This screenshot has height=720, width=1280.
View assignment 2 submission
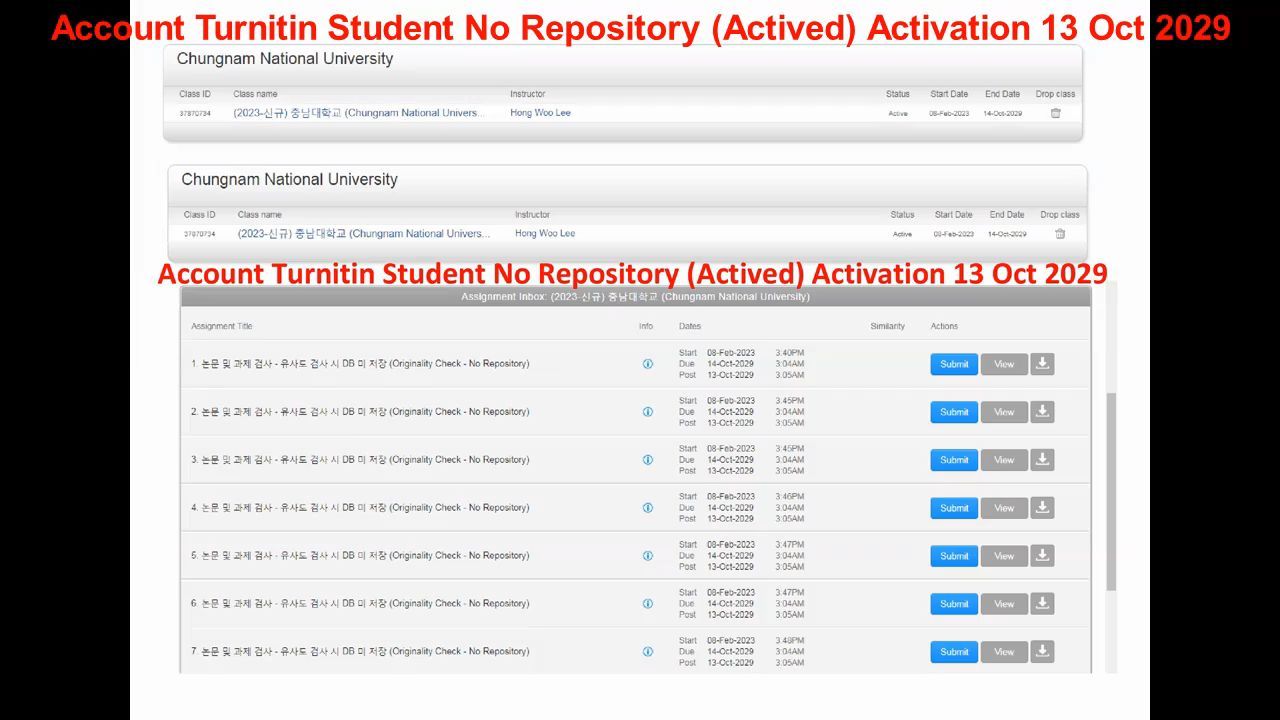coord(1004,412)
